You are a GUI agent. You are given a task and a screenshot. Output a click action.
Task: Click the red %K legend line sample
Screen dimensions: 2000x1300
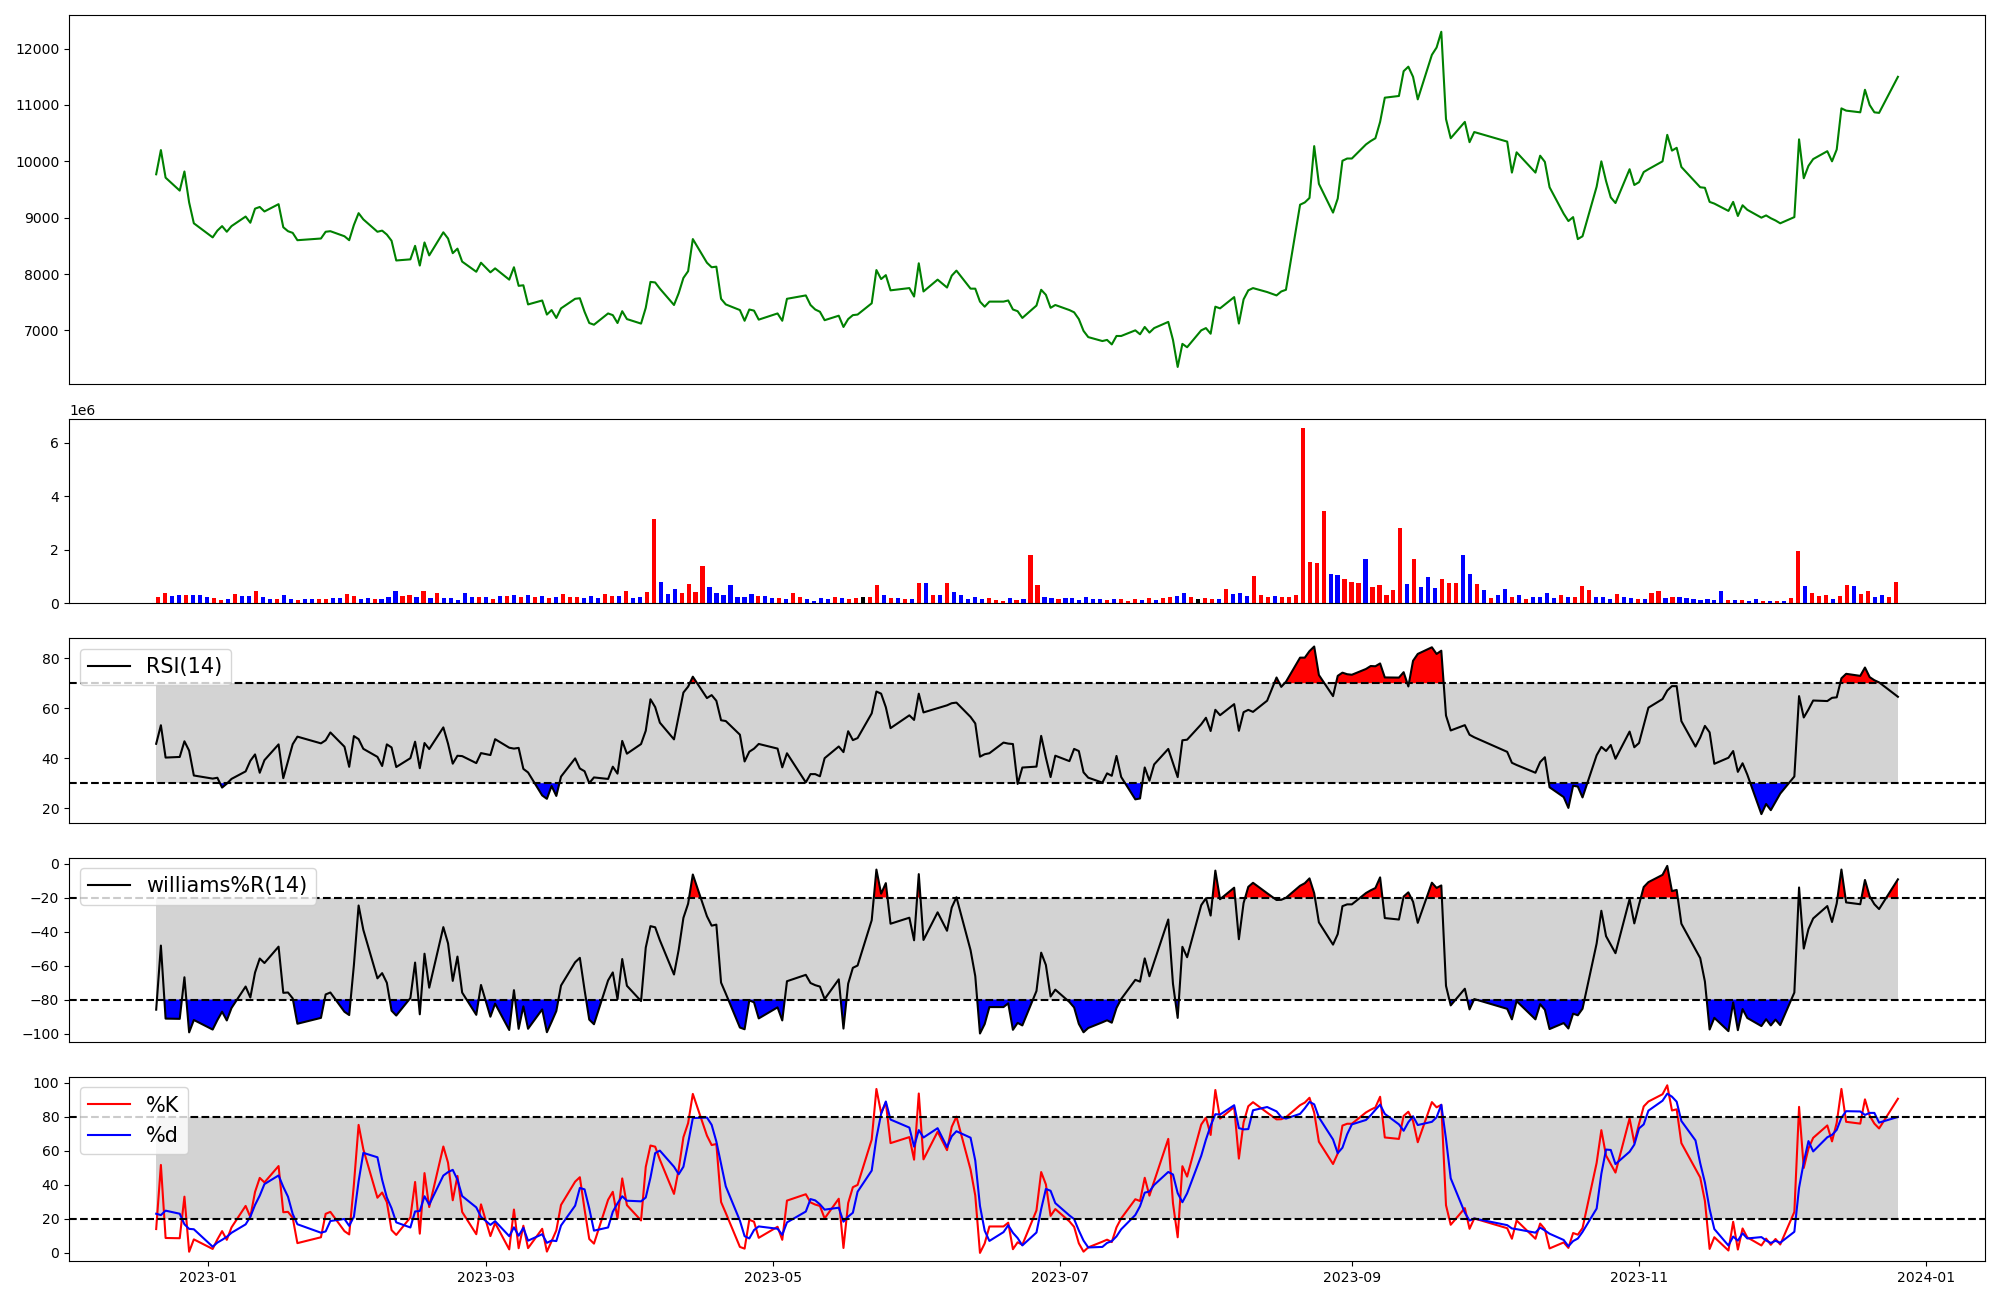(109, 1104)
